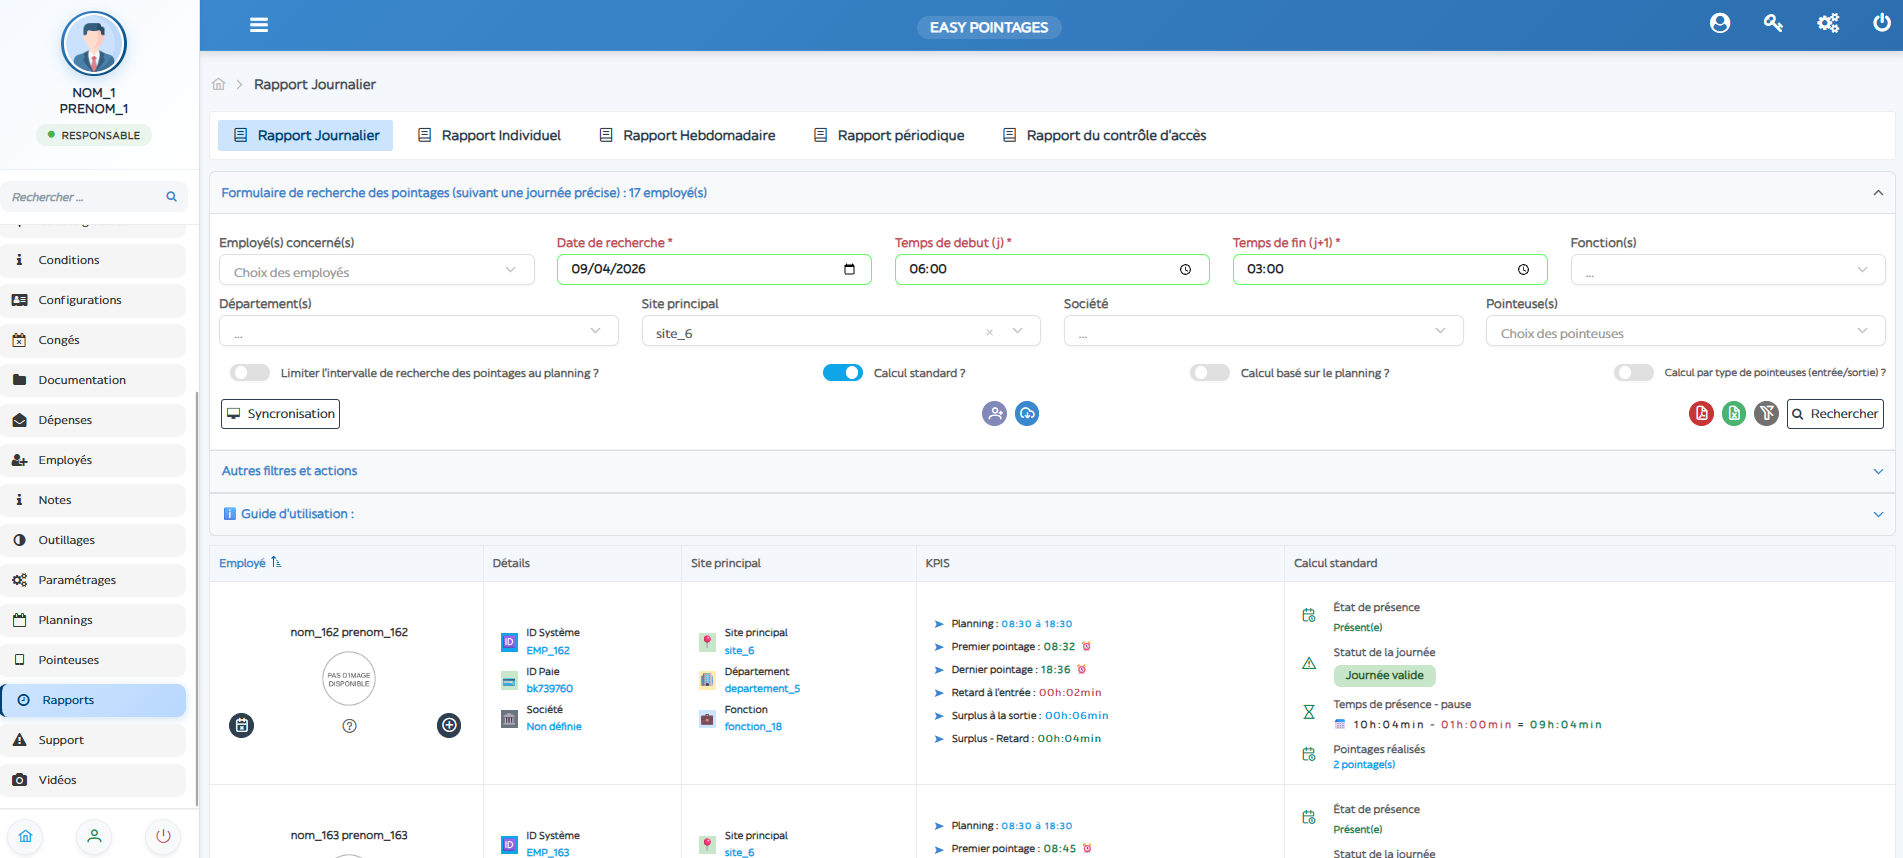The width and height of the screenshot is (1903, 858).
Task: Open Pointeuses in sidebar menu
Action: (94, 660)
